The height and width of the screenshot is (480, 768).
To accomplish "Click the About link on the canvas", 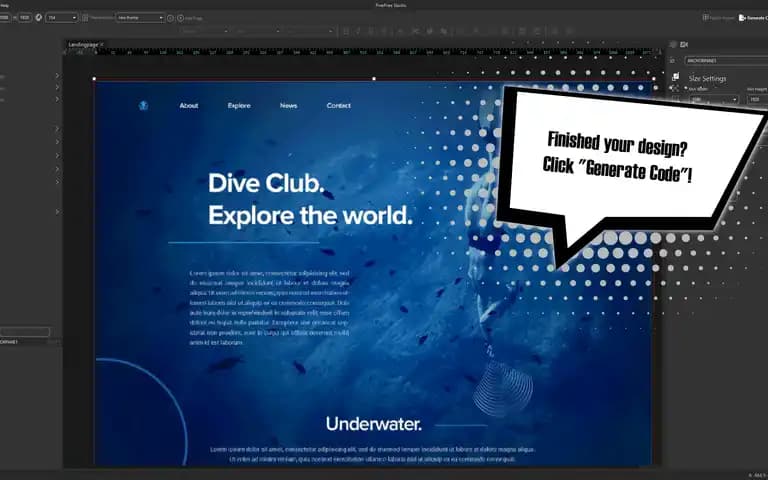I will pyautogui.click(x=189, y=105).
